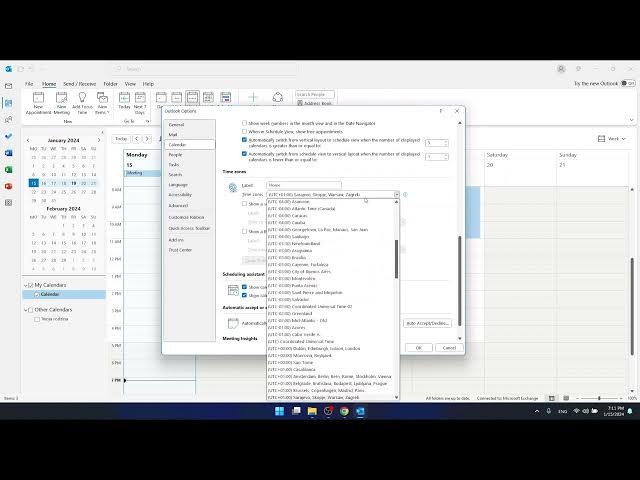Collapse the My Calendars group
The image size is (640, 480).
click(26, 285)
